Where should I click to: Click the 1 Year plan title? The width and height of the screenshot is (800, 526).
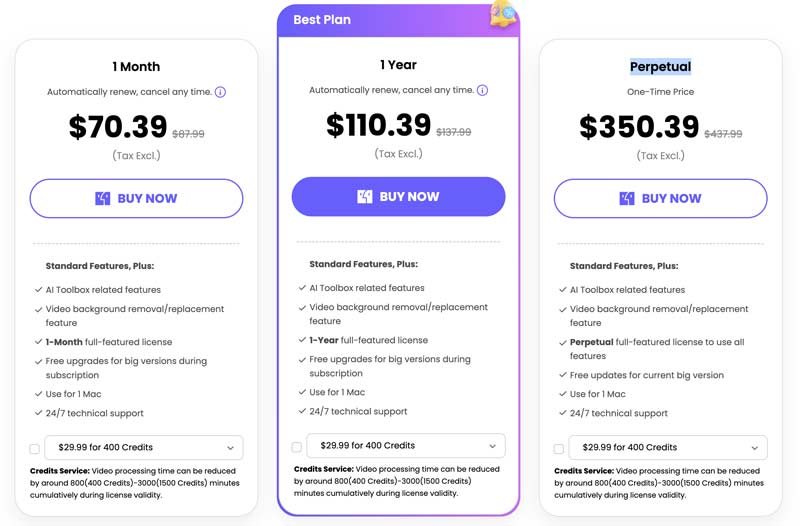point(398,65)
